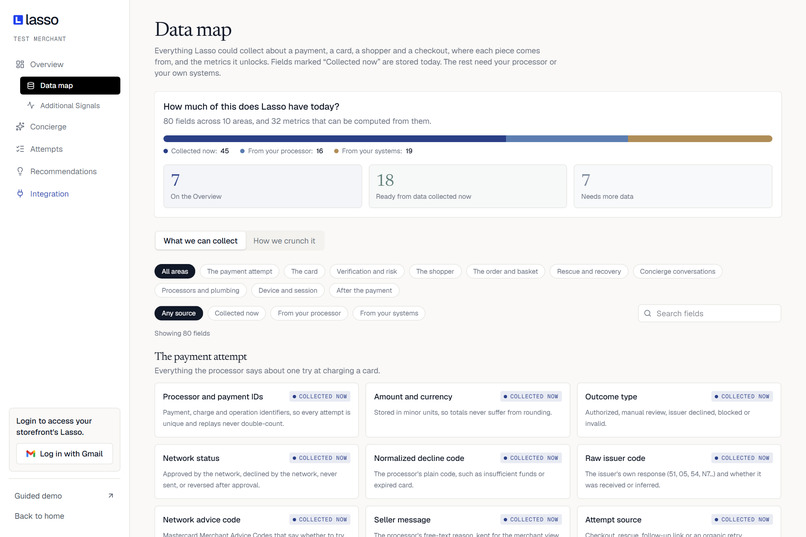Select the Any source filter chip
The width and height of the screenshot is (806, 537).
pyautogui.click(x=178, y=313)
